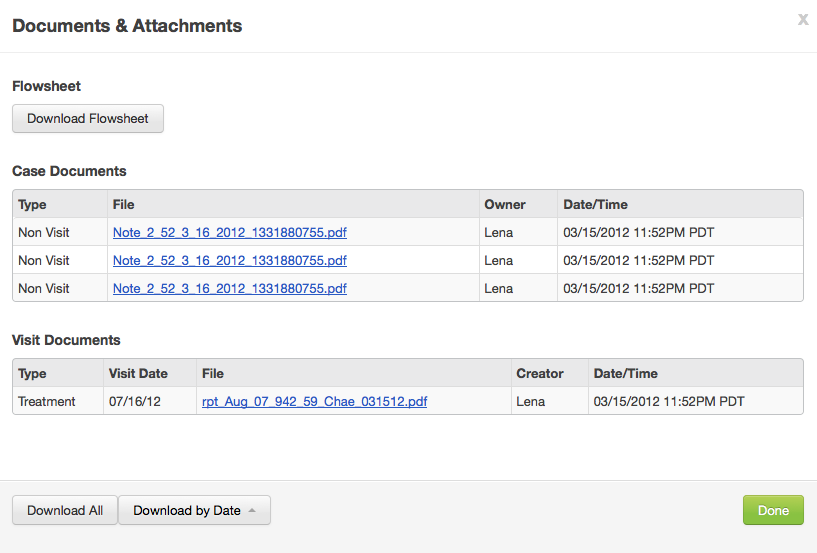817x553 pixels.
Task: Click the Case Documents File column header
Action: (x=123, y=204)
